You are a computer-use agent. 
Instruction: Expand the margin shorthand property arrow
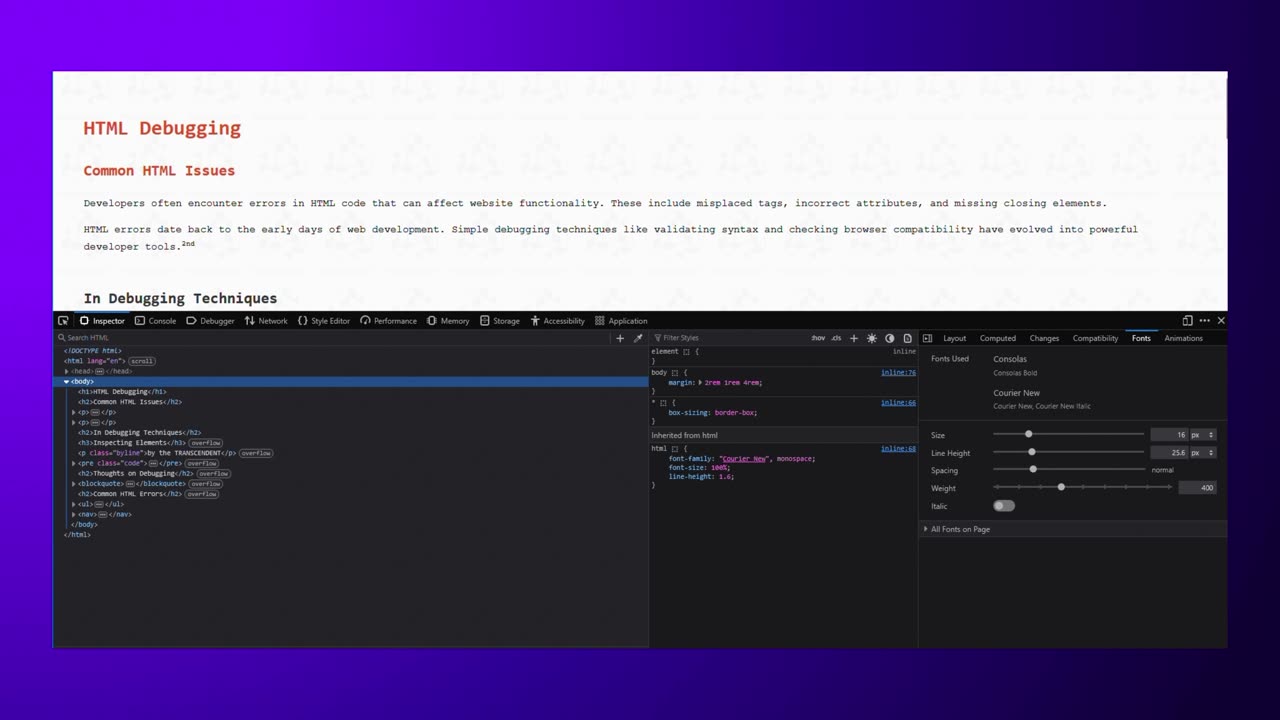(700, 383)
